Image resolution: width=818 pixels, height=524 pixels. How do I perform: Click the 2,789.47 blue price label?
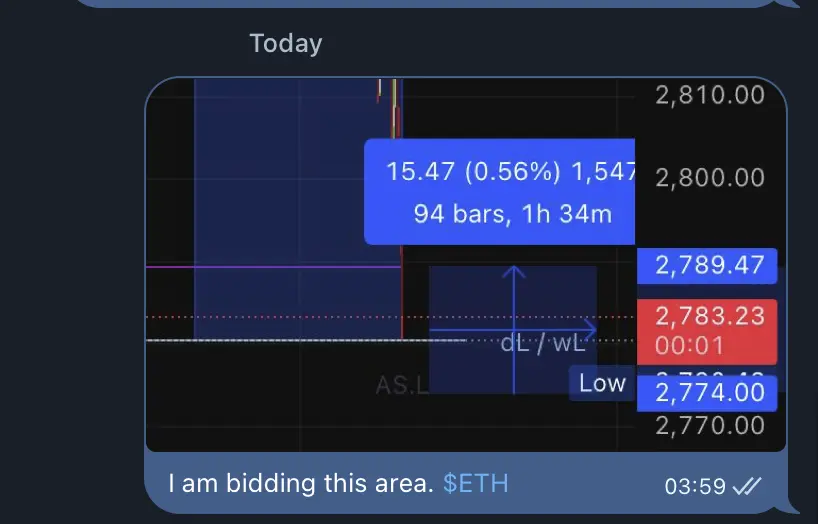[707, 266]
